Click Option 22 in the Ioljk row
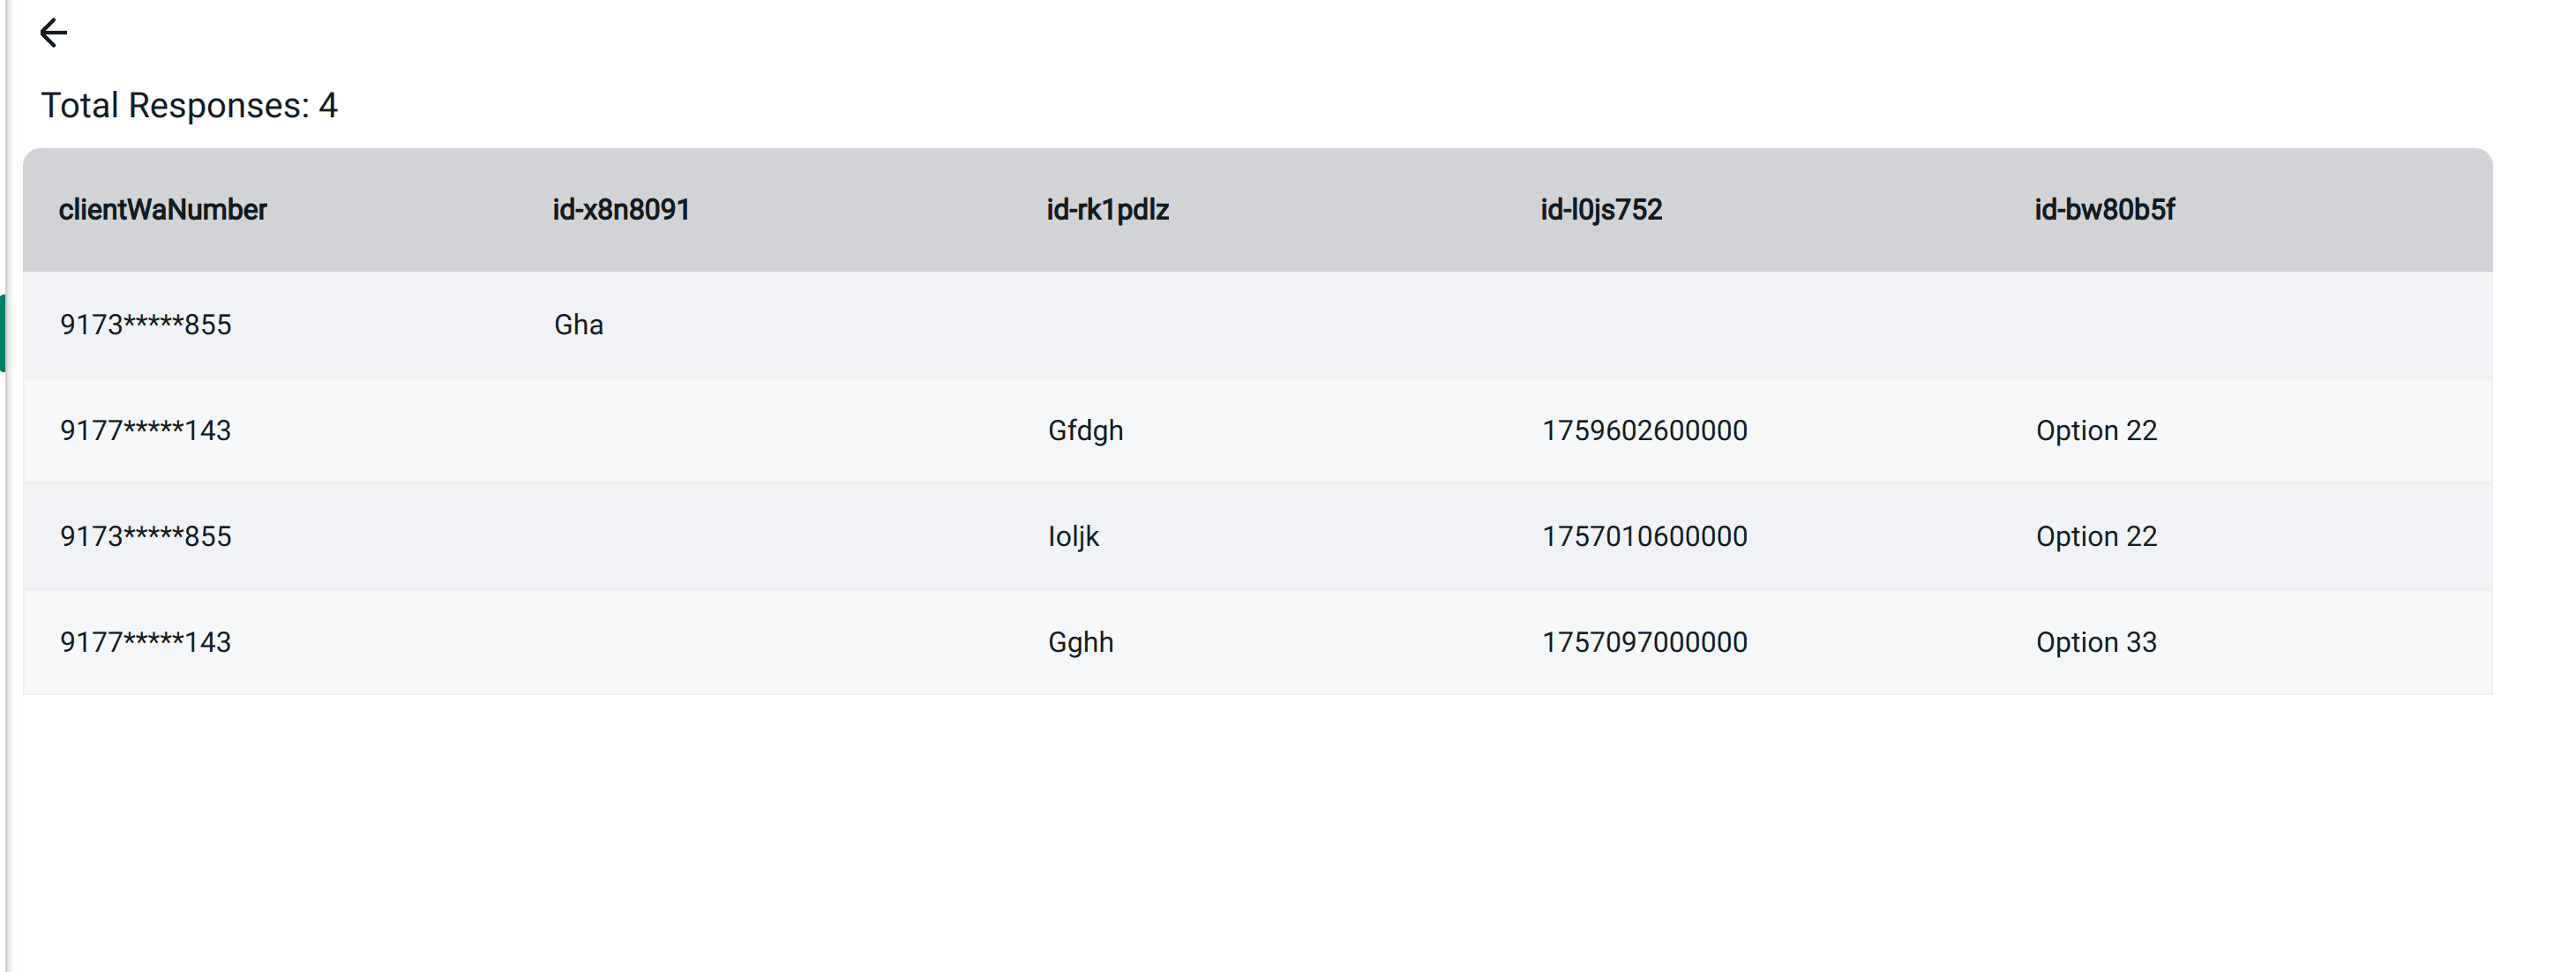Screen dimensions: 2576x972 point(2096,537)
